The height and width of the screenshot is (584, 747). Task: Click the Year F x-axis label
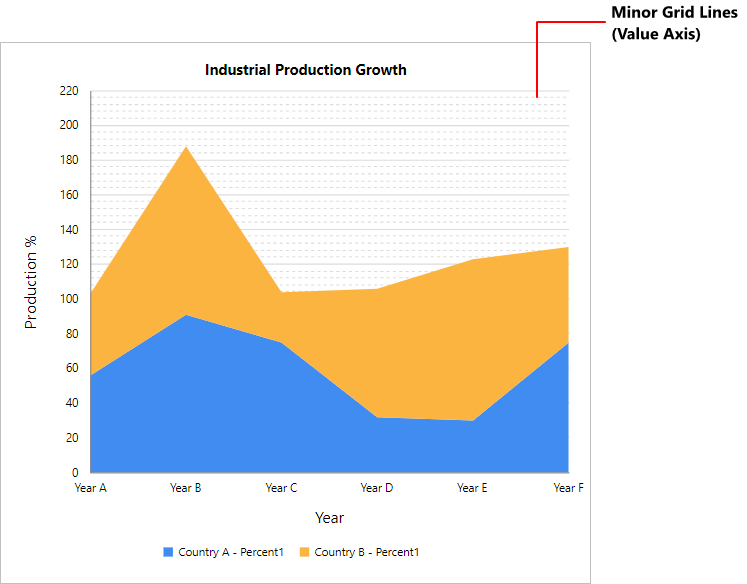coord(567,488)
